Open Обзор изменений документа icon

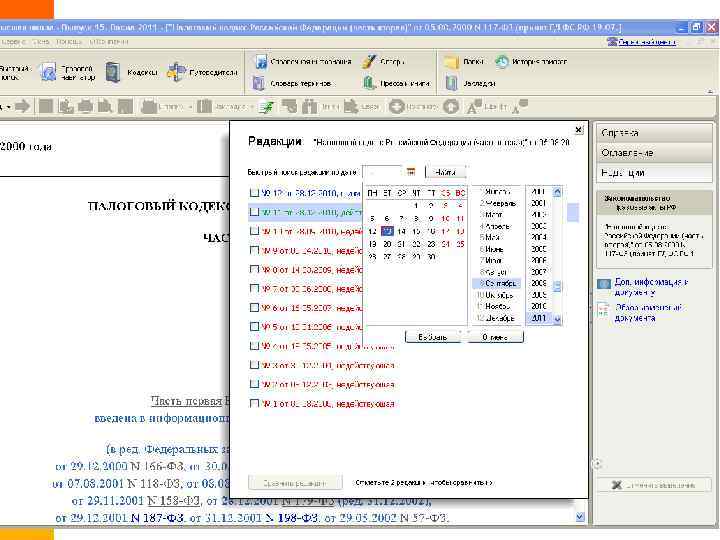pyautogui.click(x=604, y=309)
